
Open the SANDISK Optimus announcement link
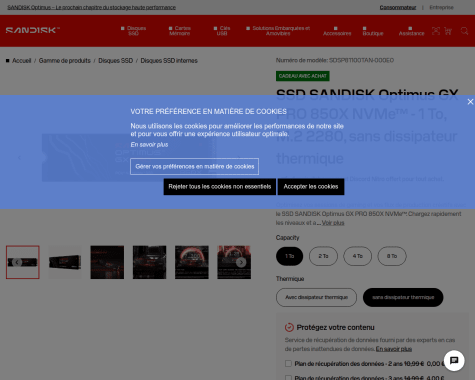pyautogui.click(x=91, y=7)
